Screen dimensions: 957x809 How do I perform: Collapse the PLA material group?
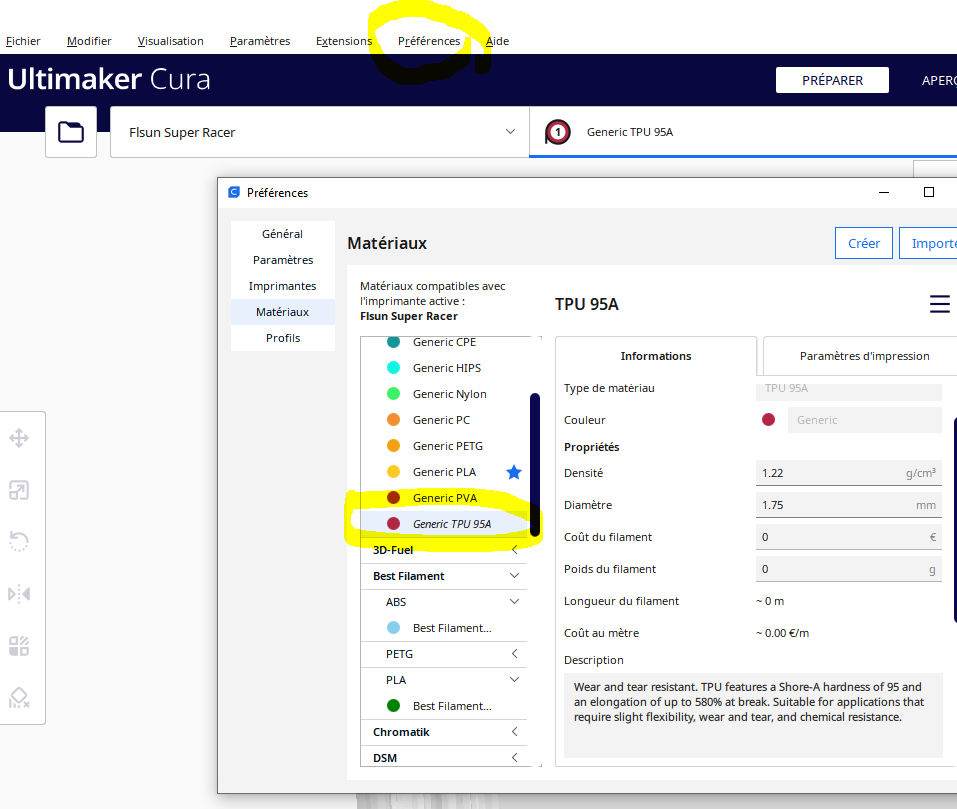[x=444, y=680]
